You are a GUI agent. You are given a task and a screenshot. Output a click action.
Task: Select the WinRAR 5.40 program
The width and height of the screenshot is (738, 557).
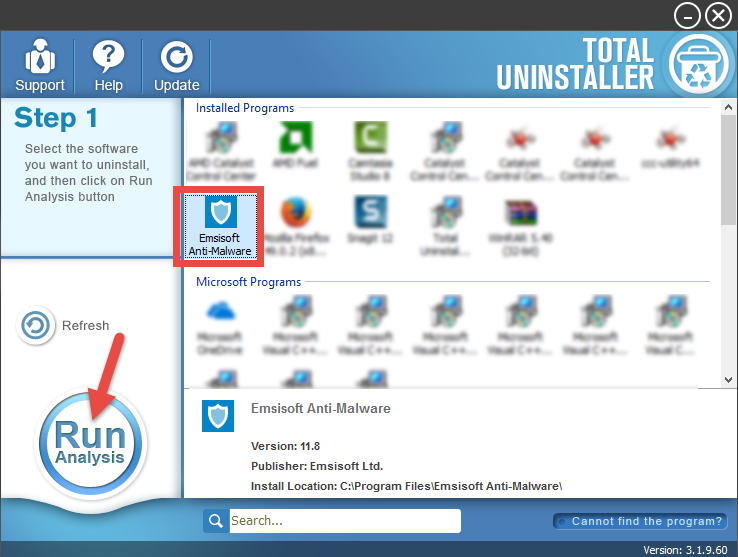tap(520, 226)
